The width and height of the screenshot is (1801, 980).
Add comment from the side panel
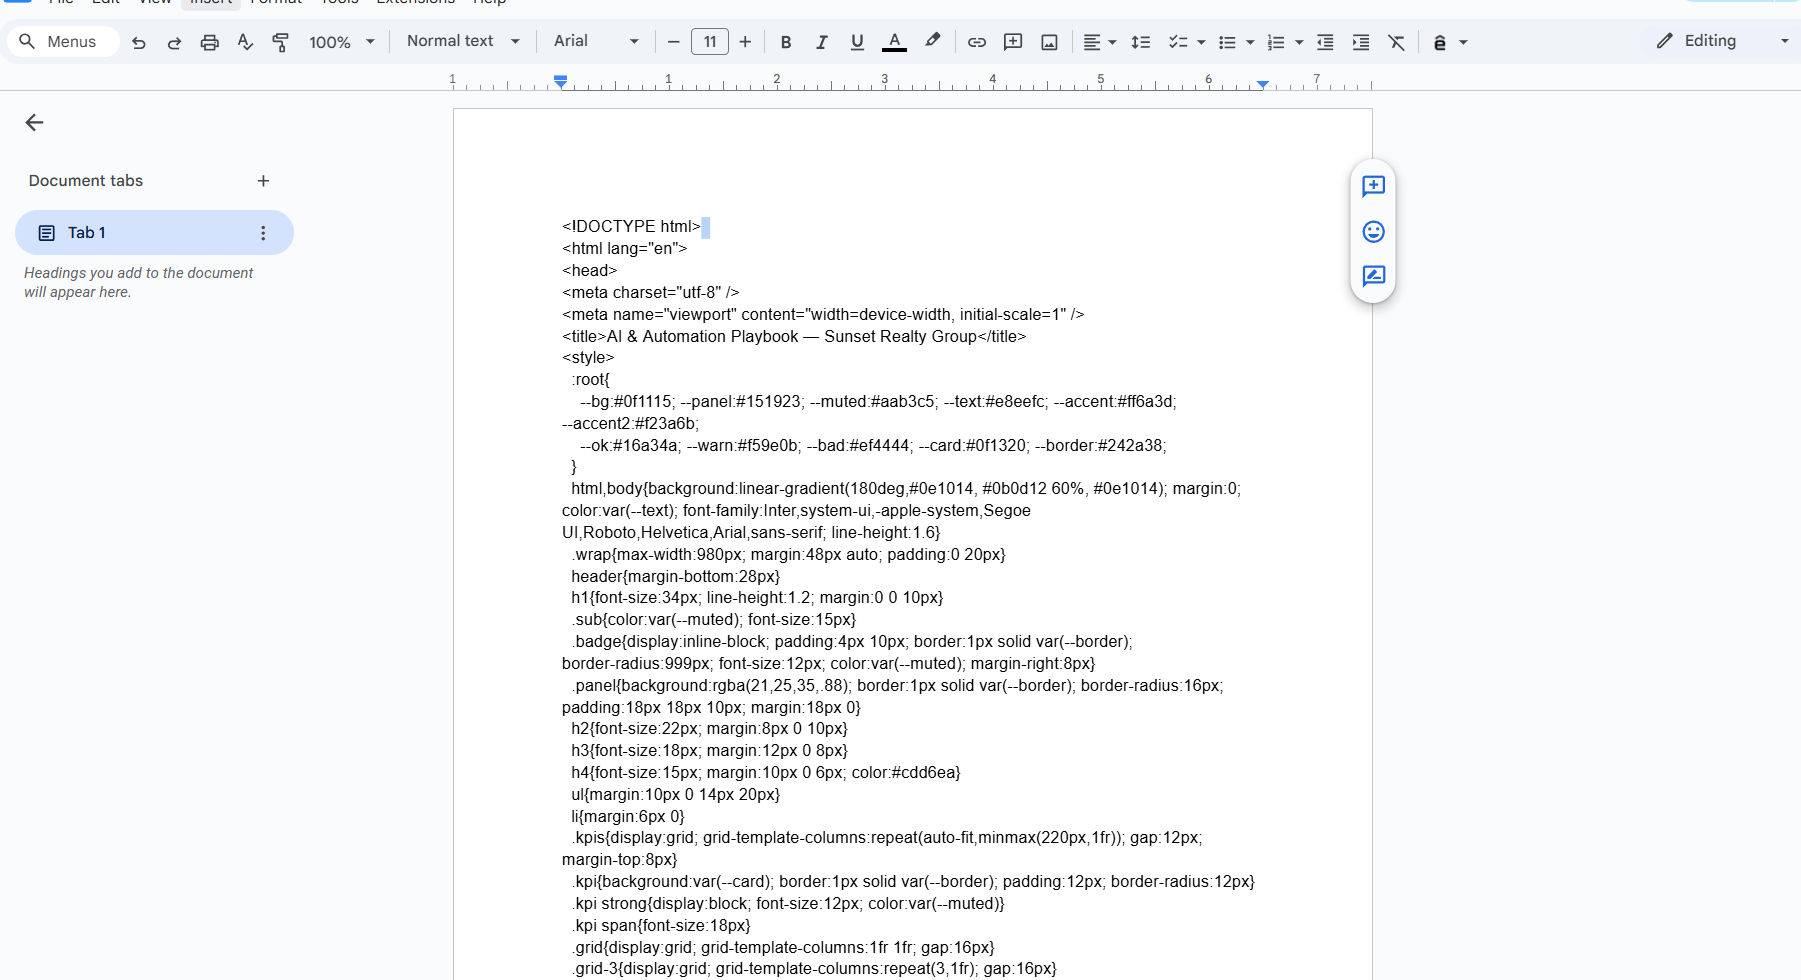click(x=1373, y=186)
